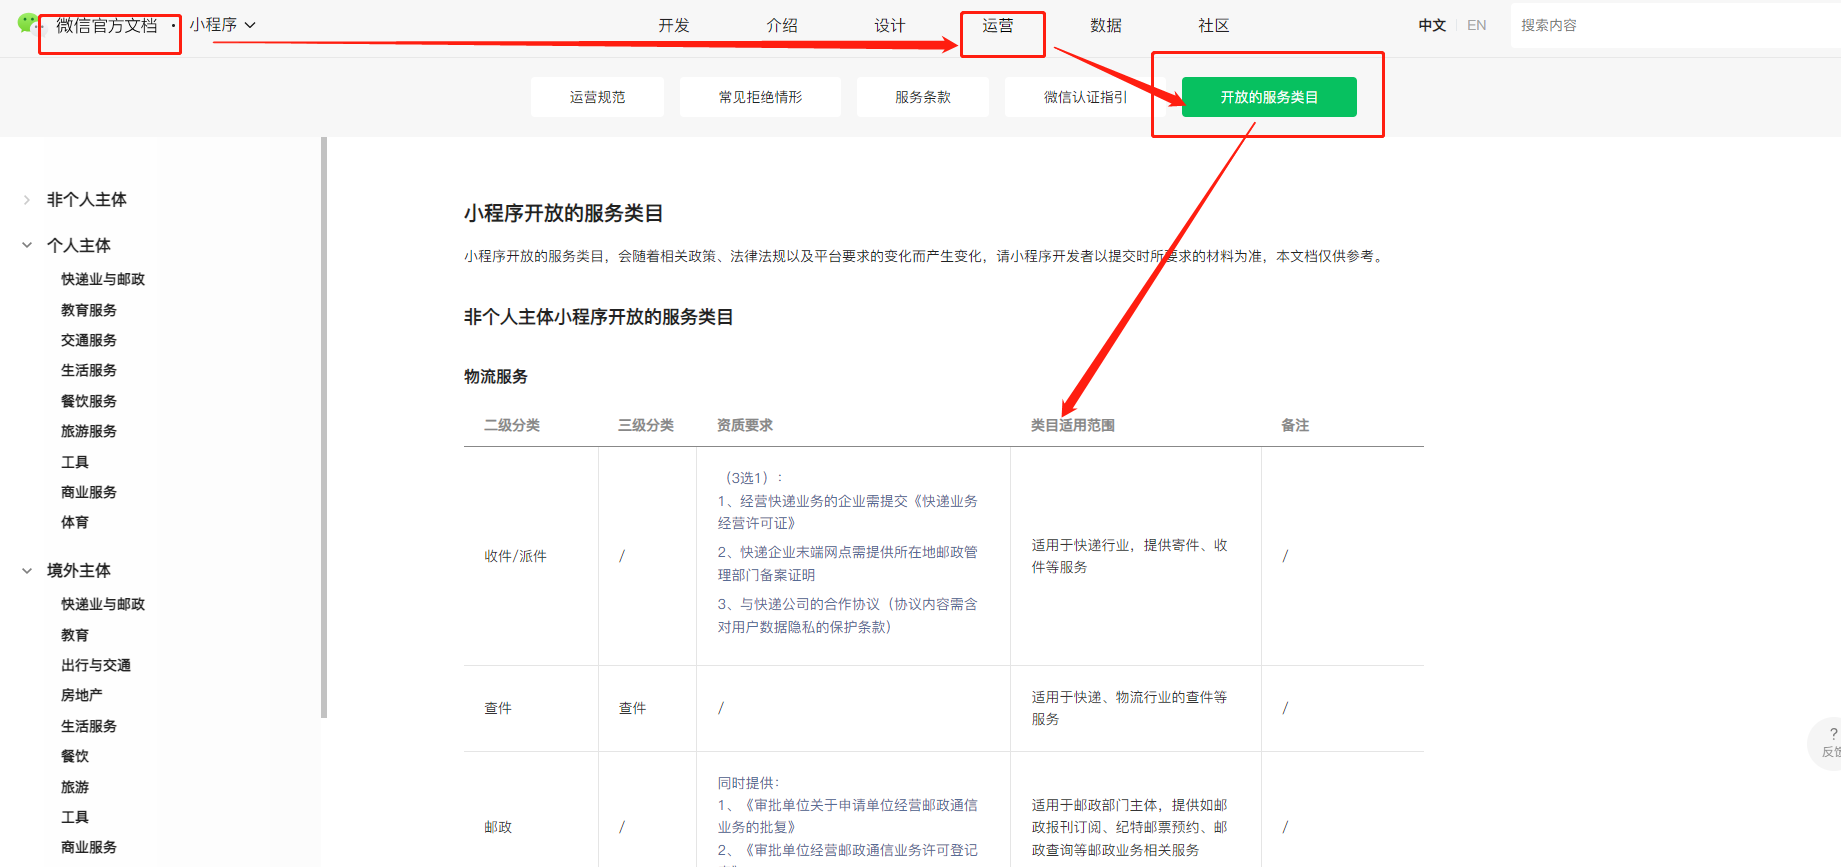
Task: Click the 资质要求 column header
Action: click(x=745, y=425)
